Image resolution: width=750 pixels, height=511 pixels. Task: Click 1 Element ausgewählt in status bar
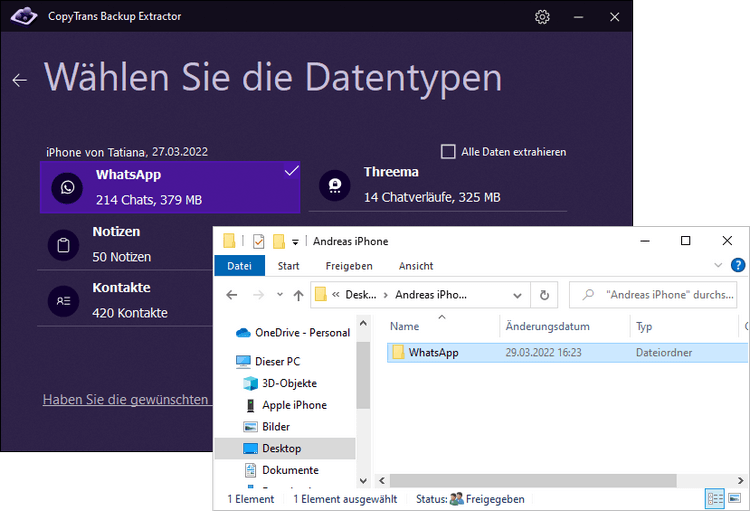point(345,499)
